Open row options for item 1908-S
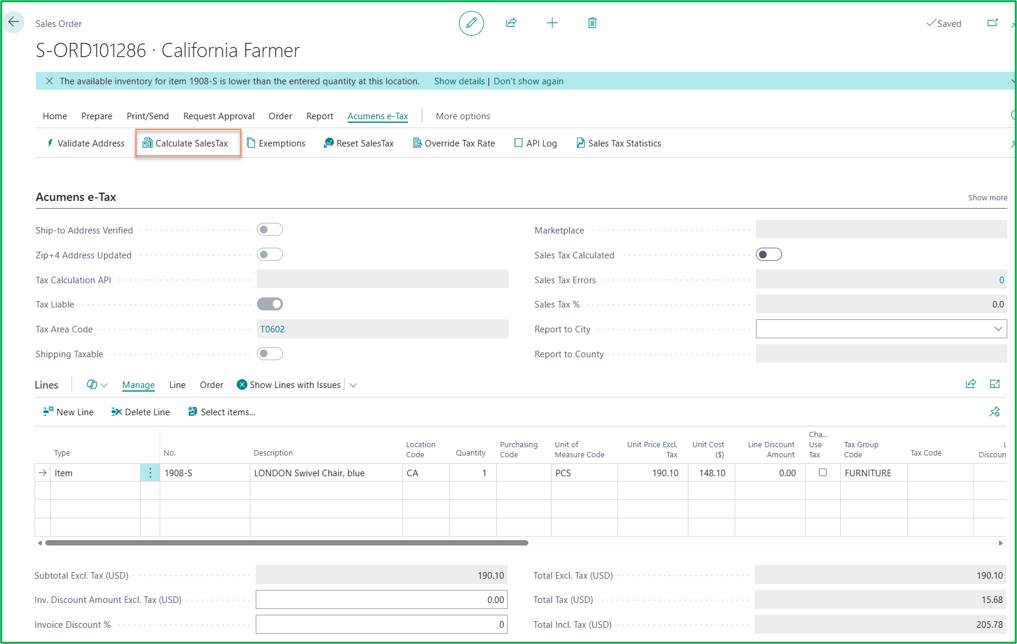The height and width of the screenshot is (644, 1017). (x=150, y=473)
